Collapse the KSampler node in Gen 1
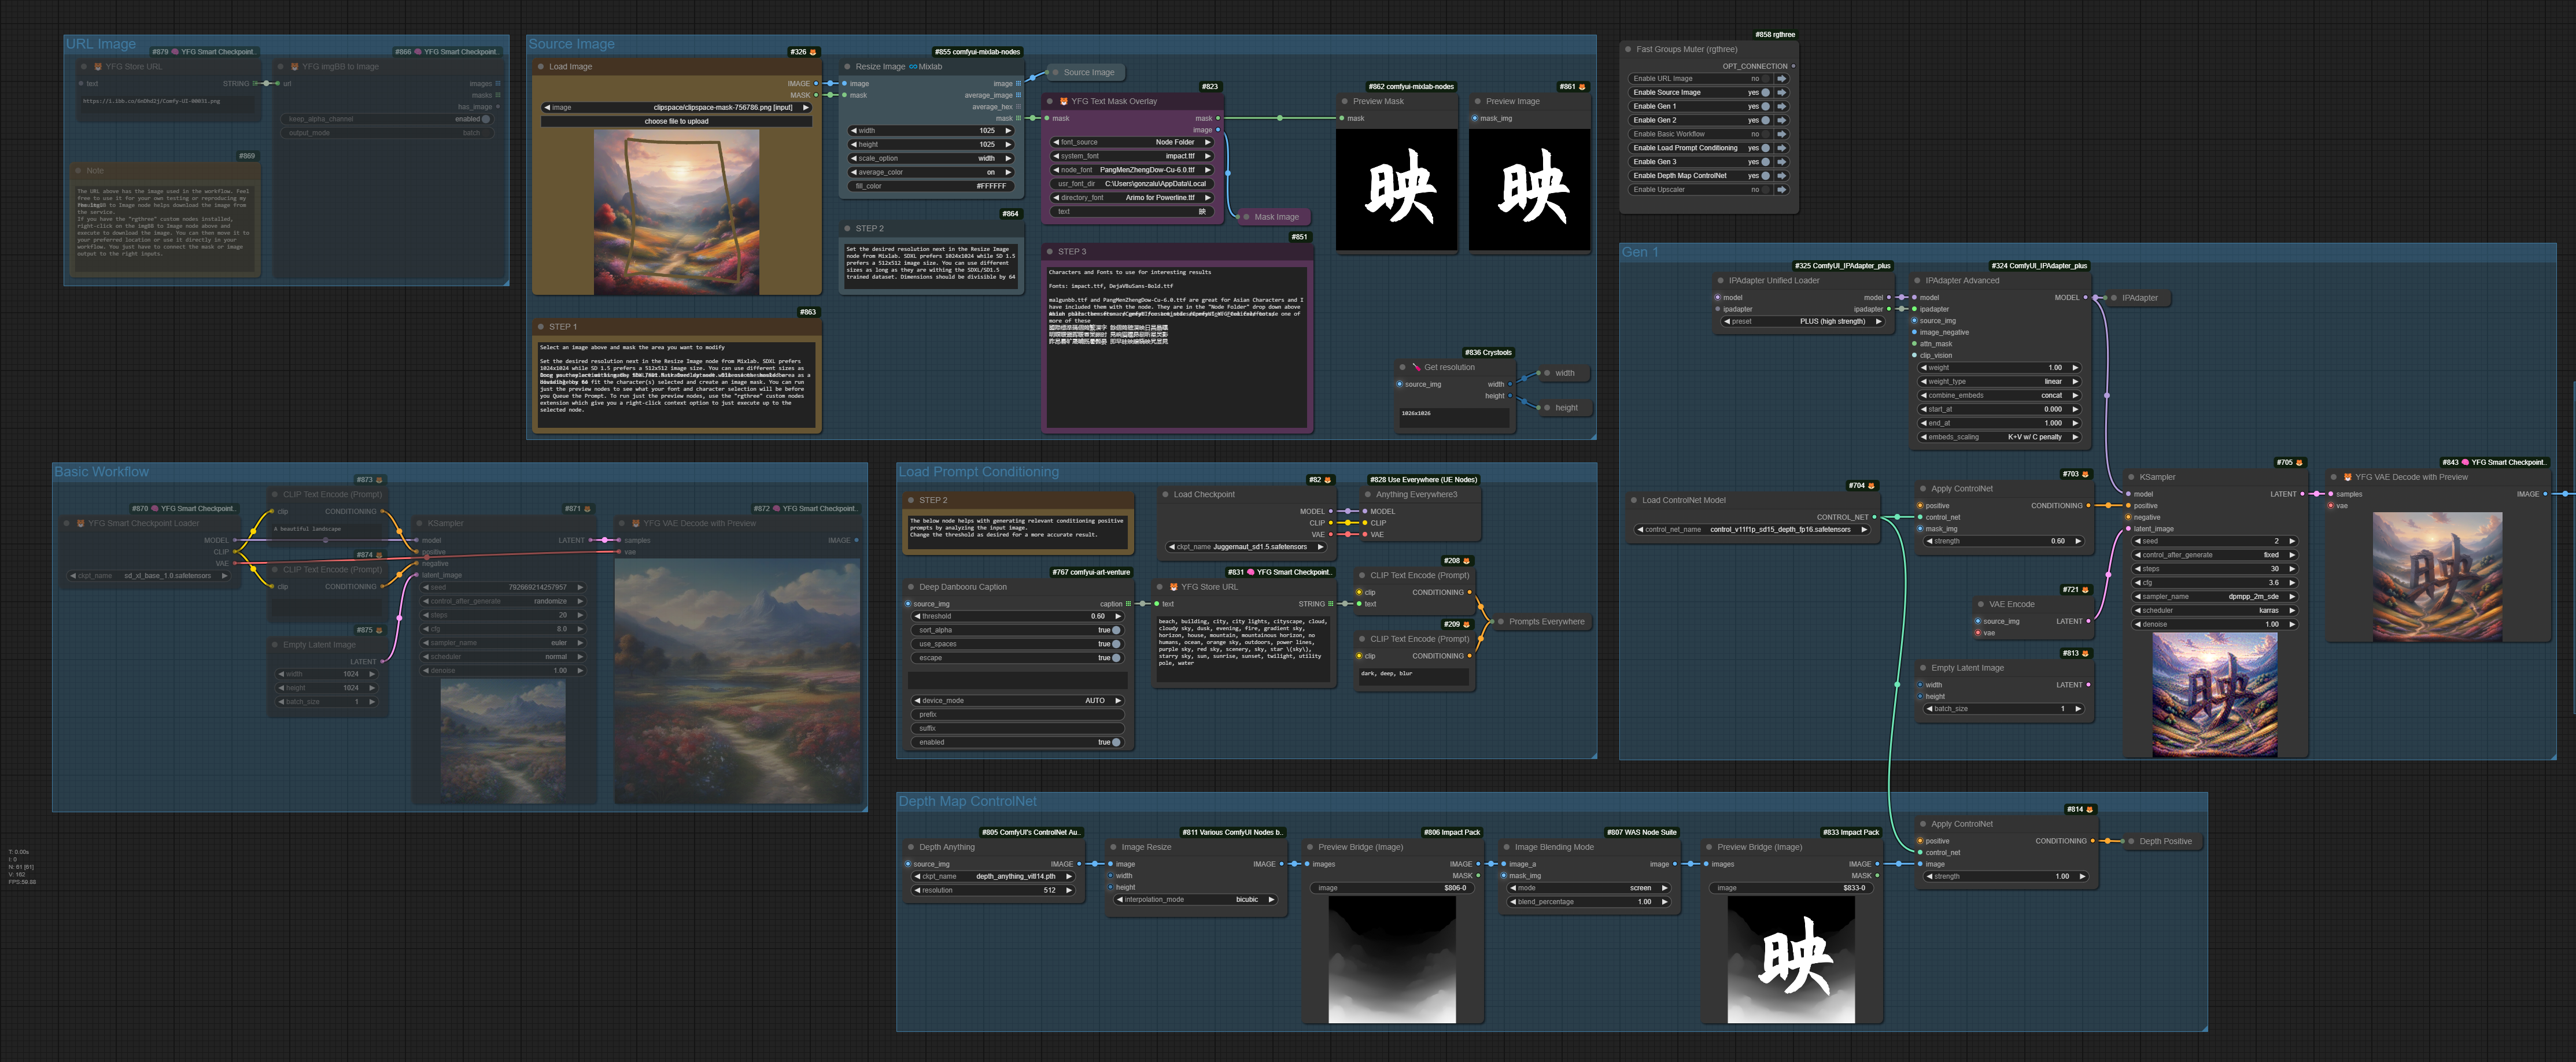The height and width of the screenshot is (1062, 2576). coord(2132,477)
